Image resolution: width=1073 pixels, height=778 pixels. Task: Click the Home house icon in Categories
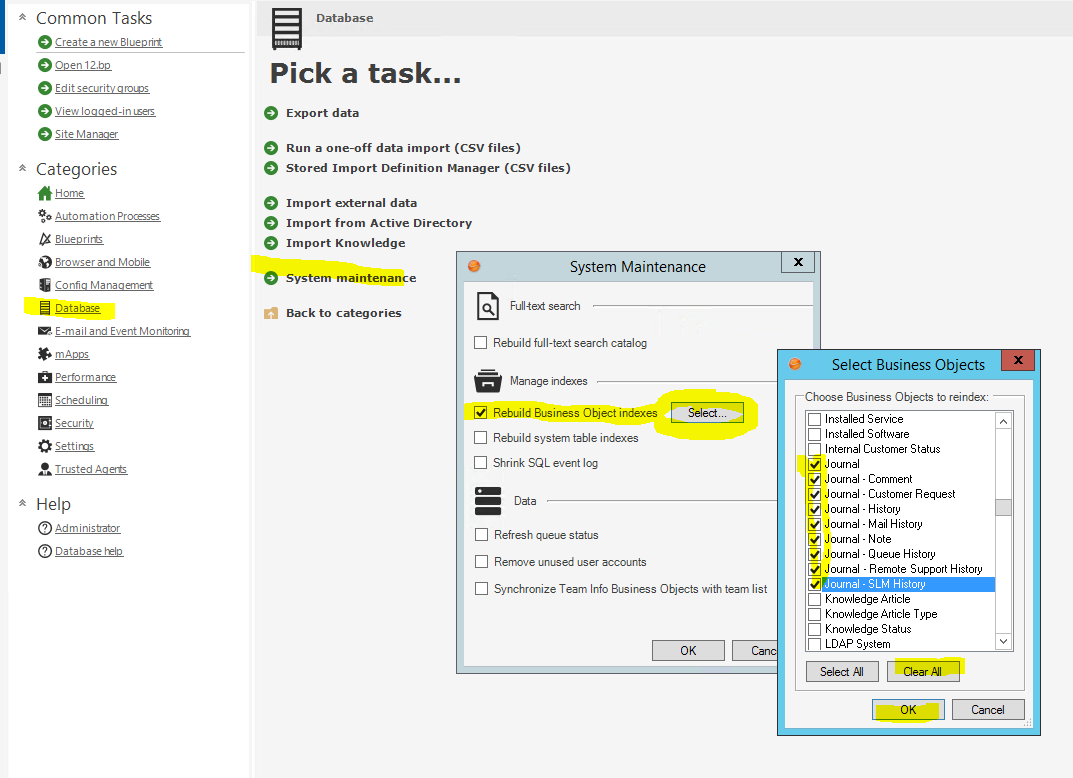(x=44, y=193)
